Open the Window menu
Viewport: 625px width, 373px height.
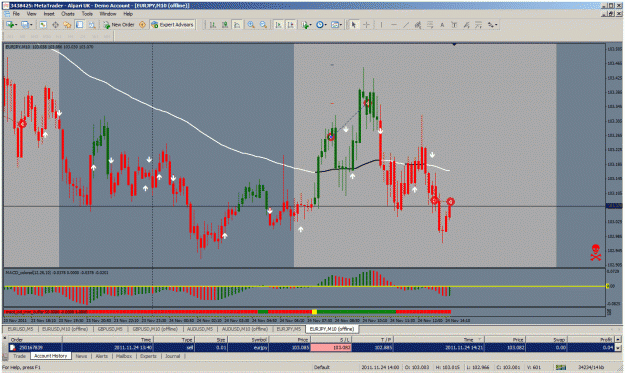[108, 14]
